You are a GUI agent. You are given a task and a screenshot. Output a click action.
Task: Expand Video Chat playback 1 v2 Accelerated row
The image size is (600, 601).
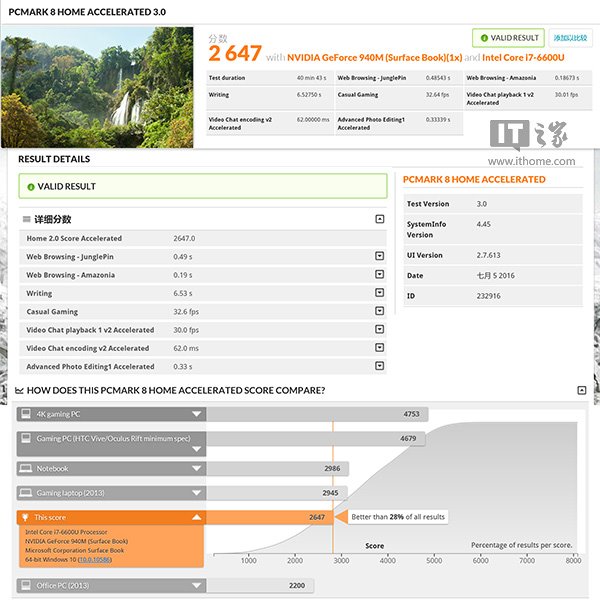(380, 330)
